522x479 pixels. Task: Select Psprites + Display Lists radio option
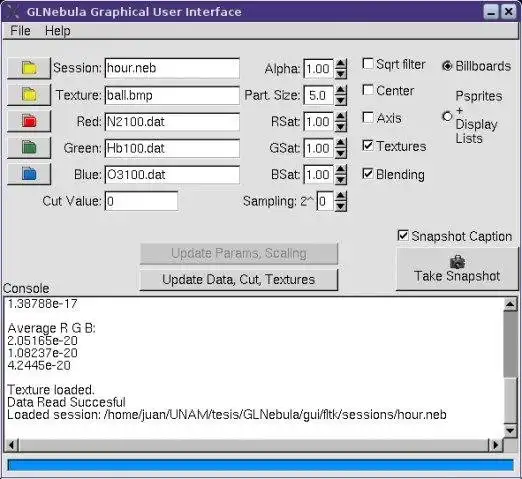(447, 116)
